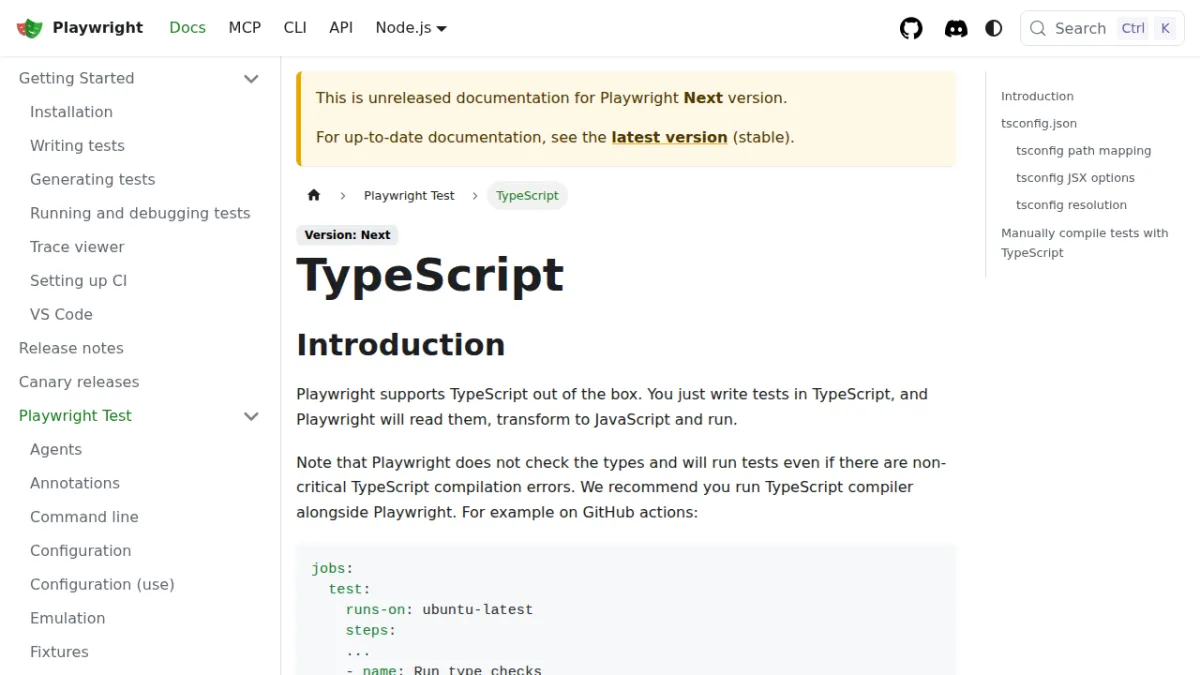
Task: Toggle dark and light mode
Action: click(994, 28)
